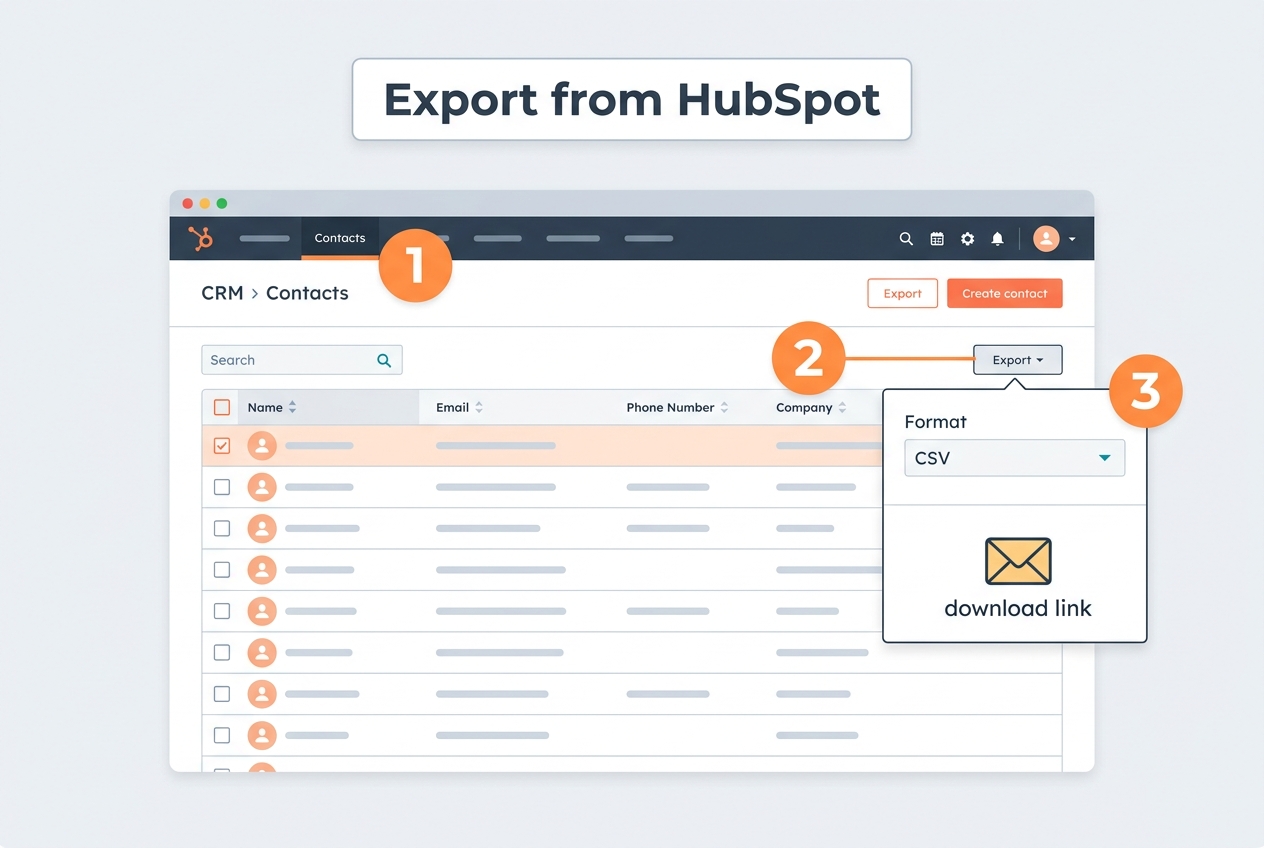1264x848 pixels.
Task: Click the envelope icon above download link
Action: (x=1018, y=561)
